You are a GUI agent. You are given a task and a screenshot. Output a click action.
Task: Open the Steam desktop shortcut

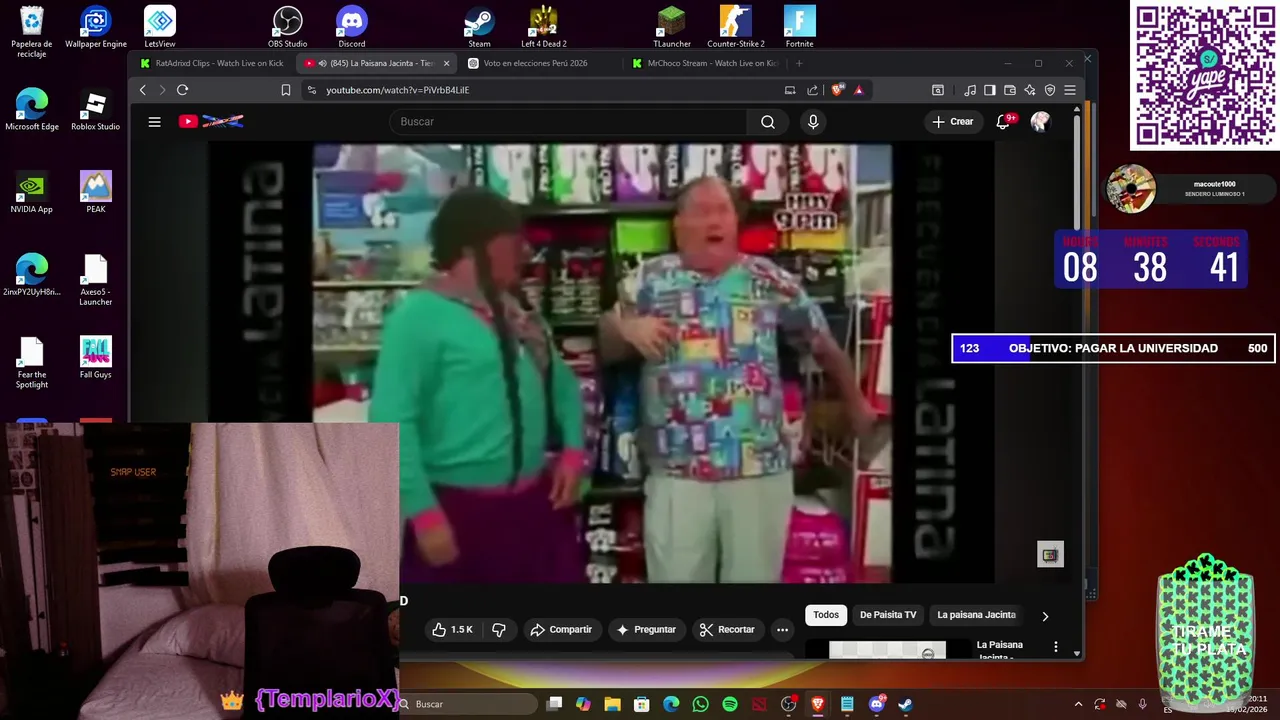(479, 27)
